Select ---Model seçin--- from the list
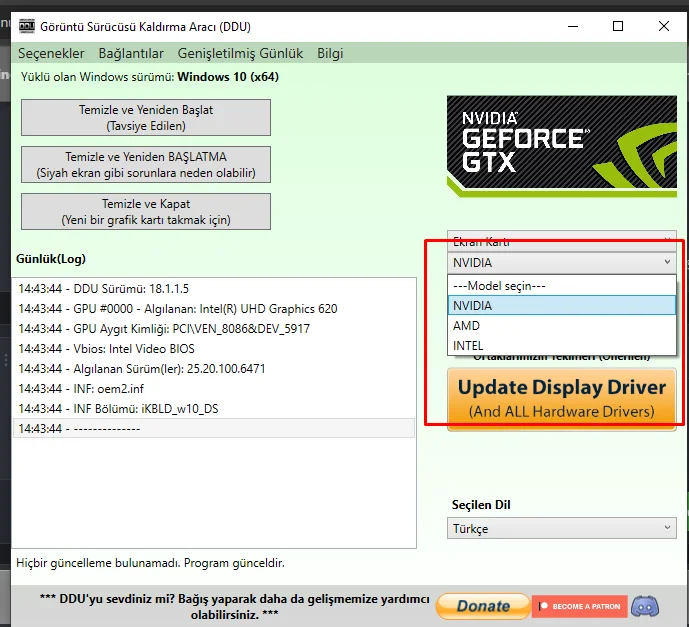Image resolution: width=689 pixels, height=627 pixels. 562,286
